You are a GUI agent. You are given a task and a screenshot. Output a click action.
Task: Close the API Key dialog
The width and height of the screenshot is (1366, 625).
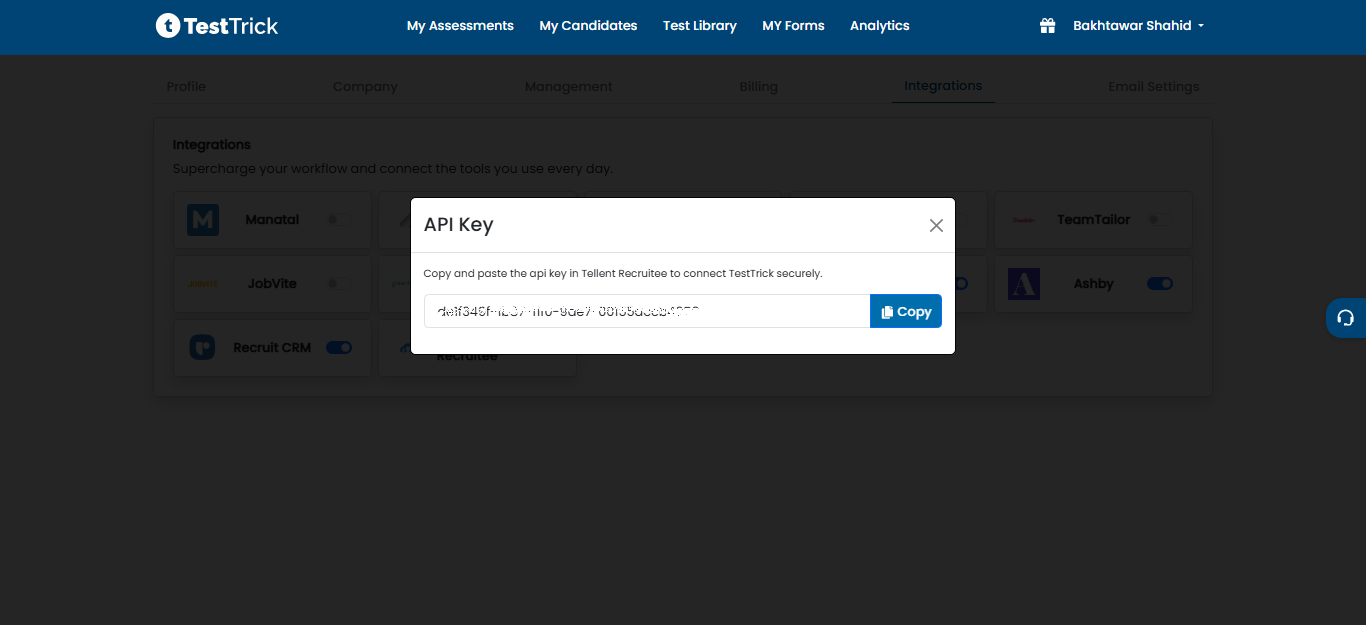(x=936, y=225)
